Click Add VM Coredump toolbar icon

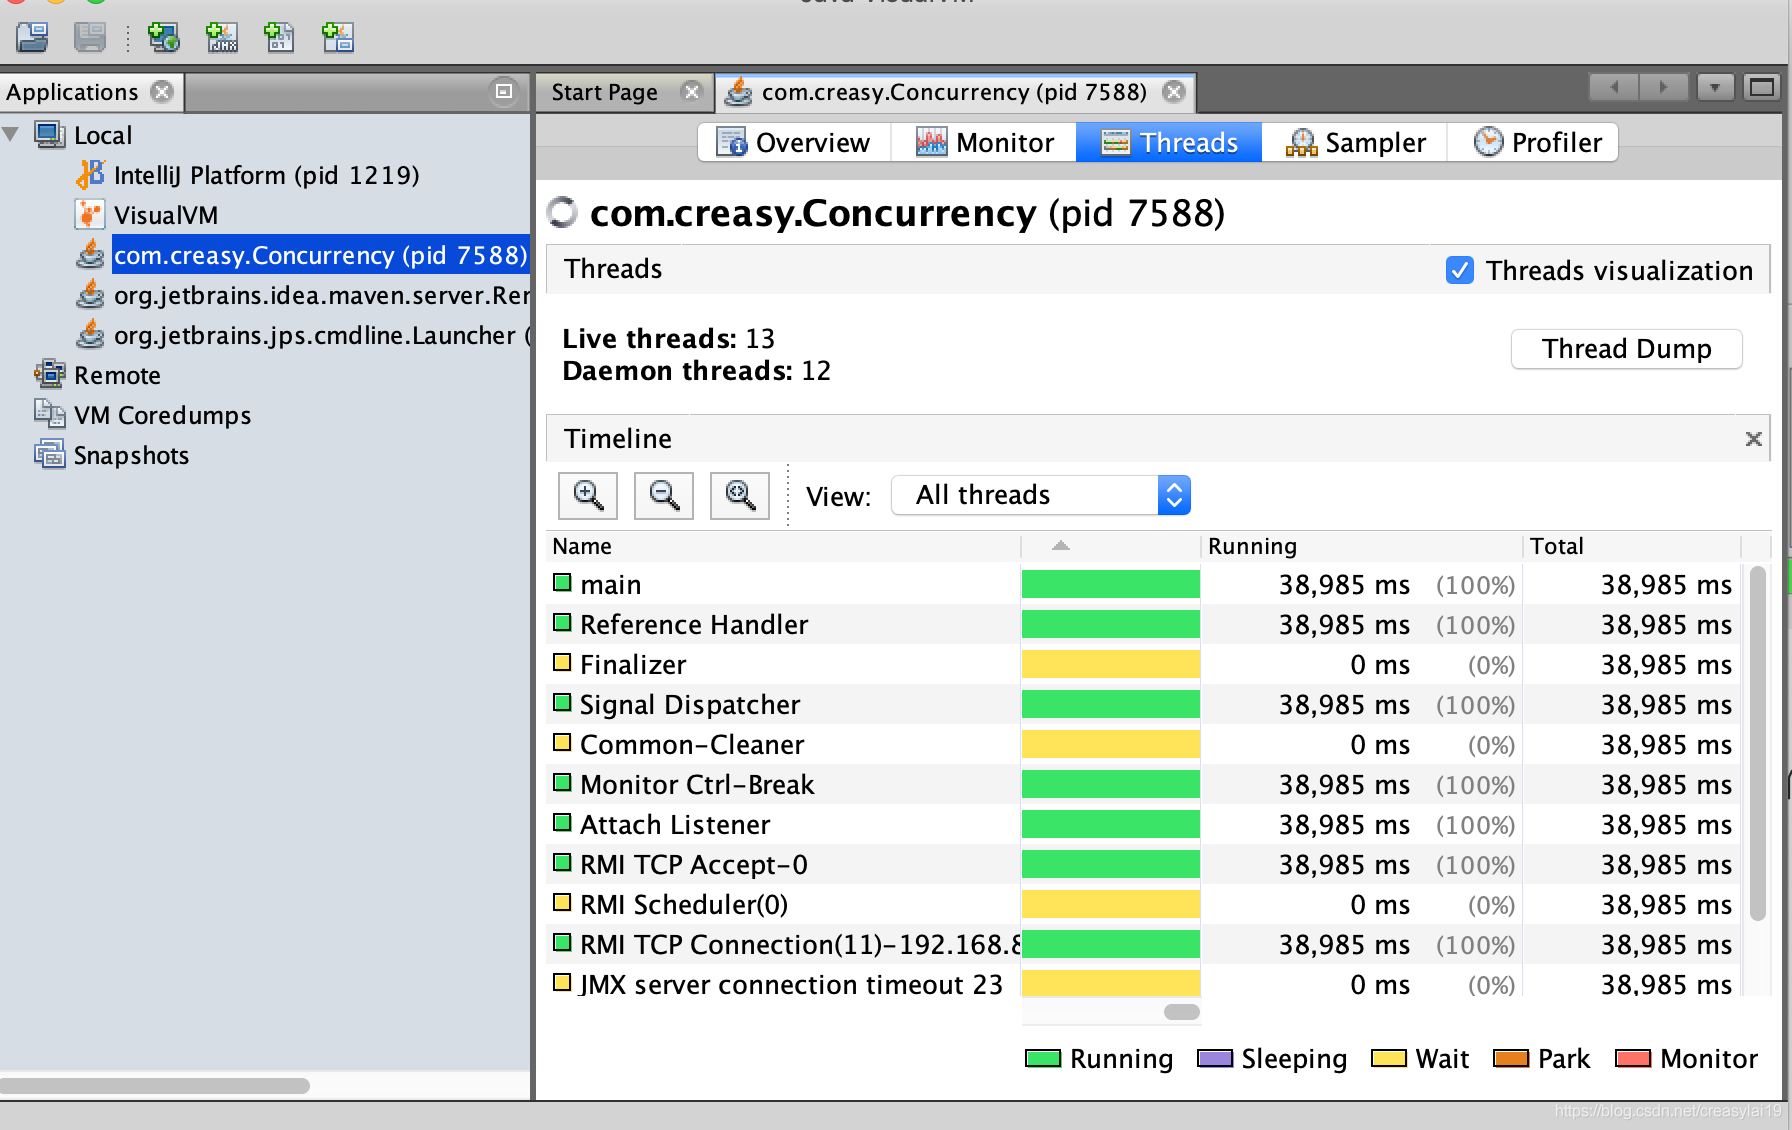click(x=279, y=38)
